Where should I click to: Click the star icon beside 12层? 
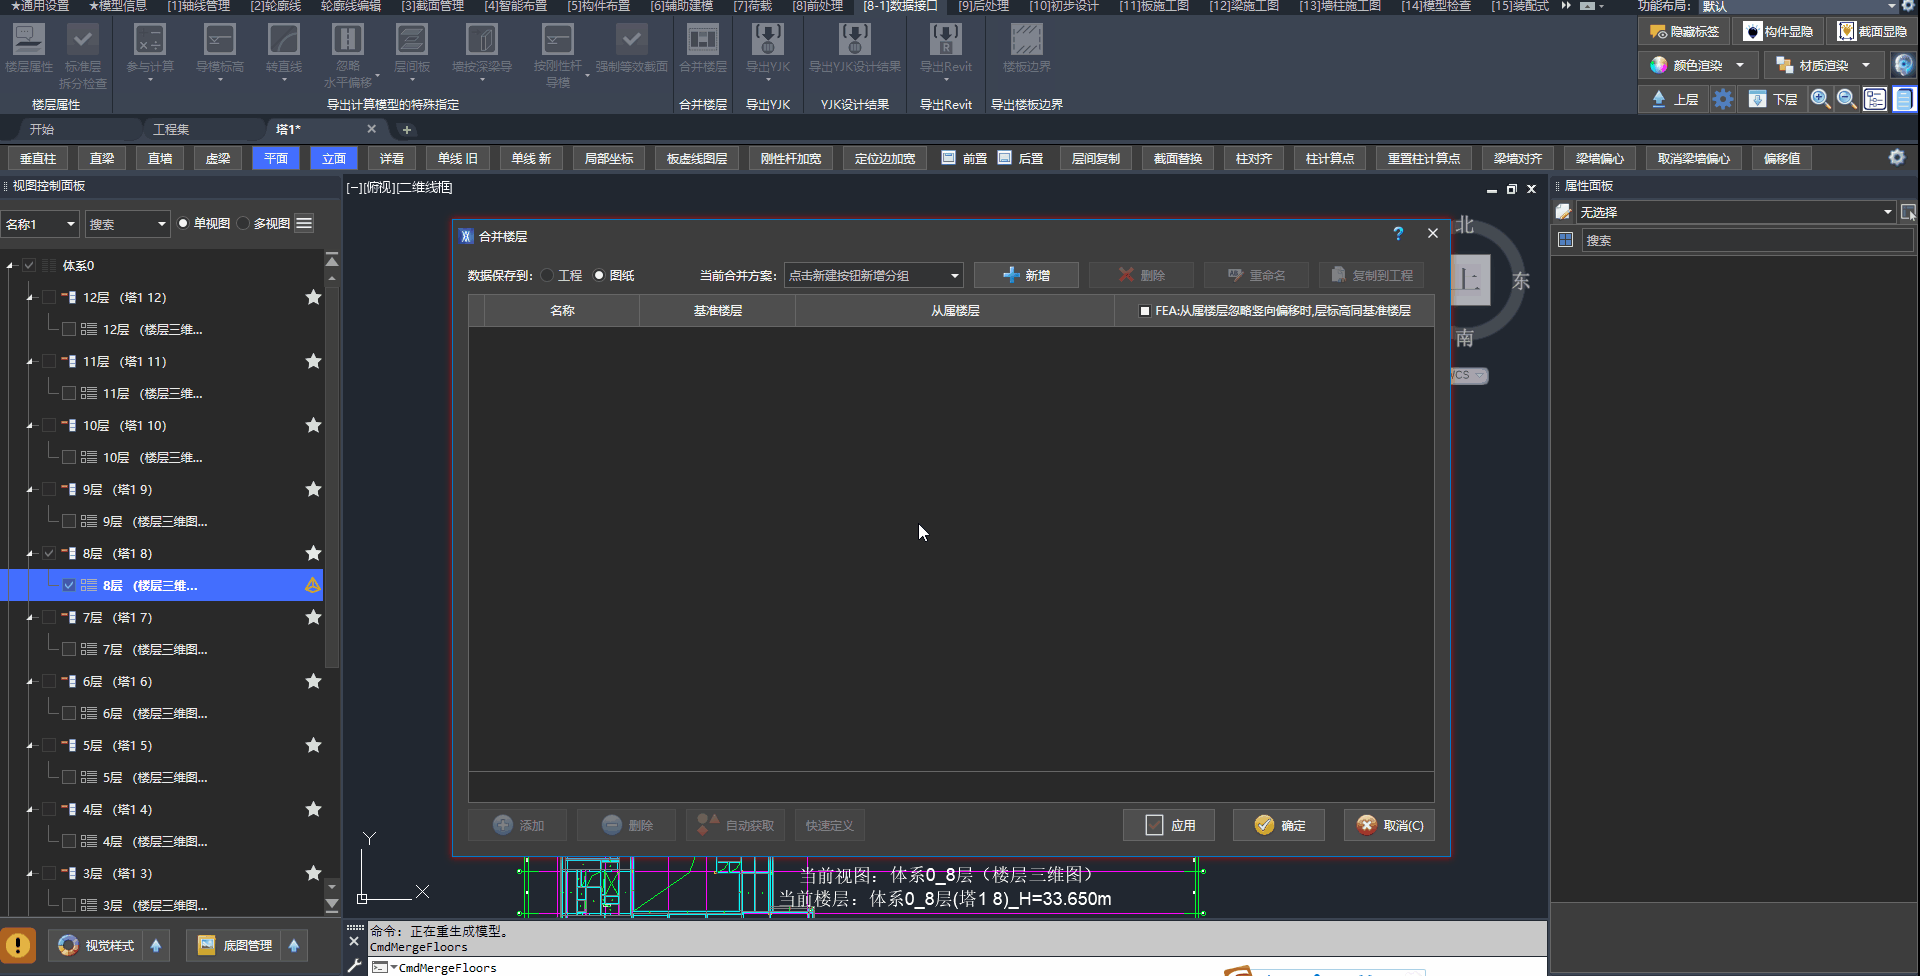click(x=313, y=298)
